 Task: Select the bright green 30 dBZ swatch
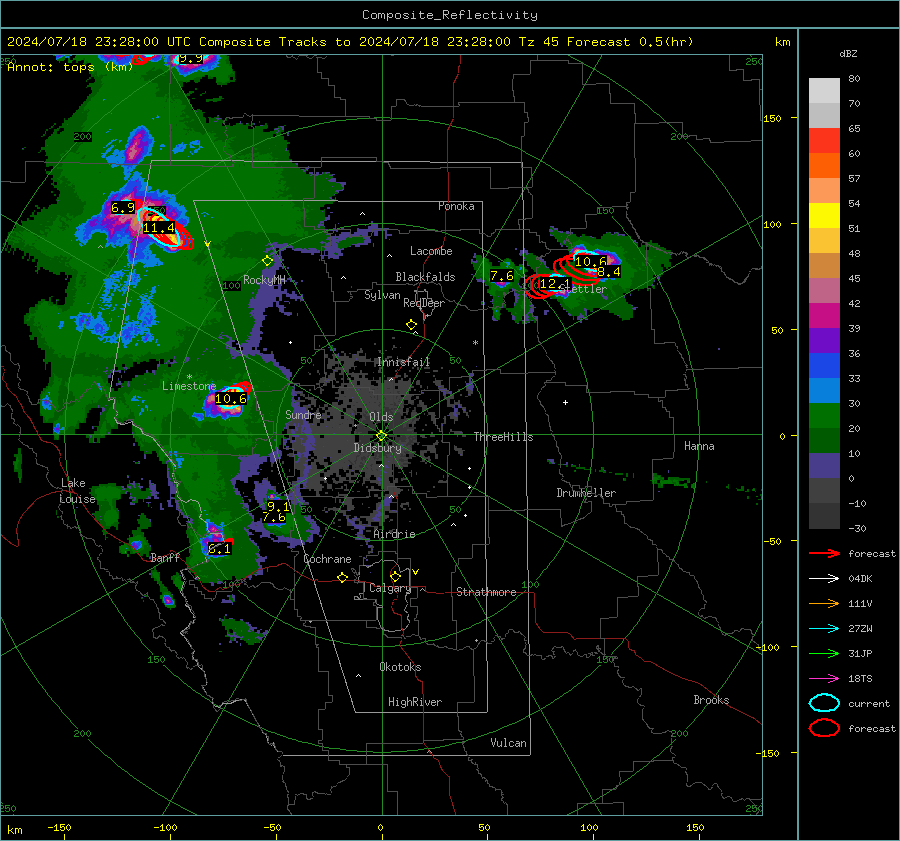click(824, 415)
